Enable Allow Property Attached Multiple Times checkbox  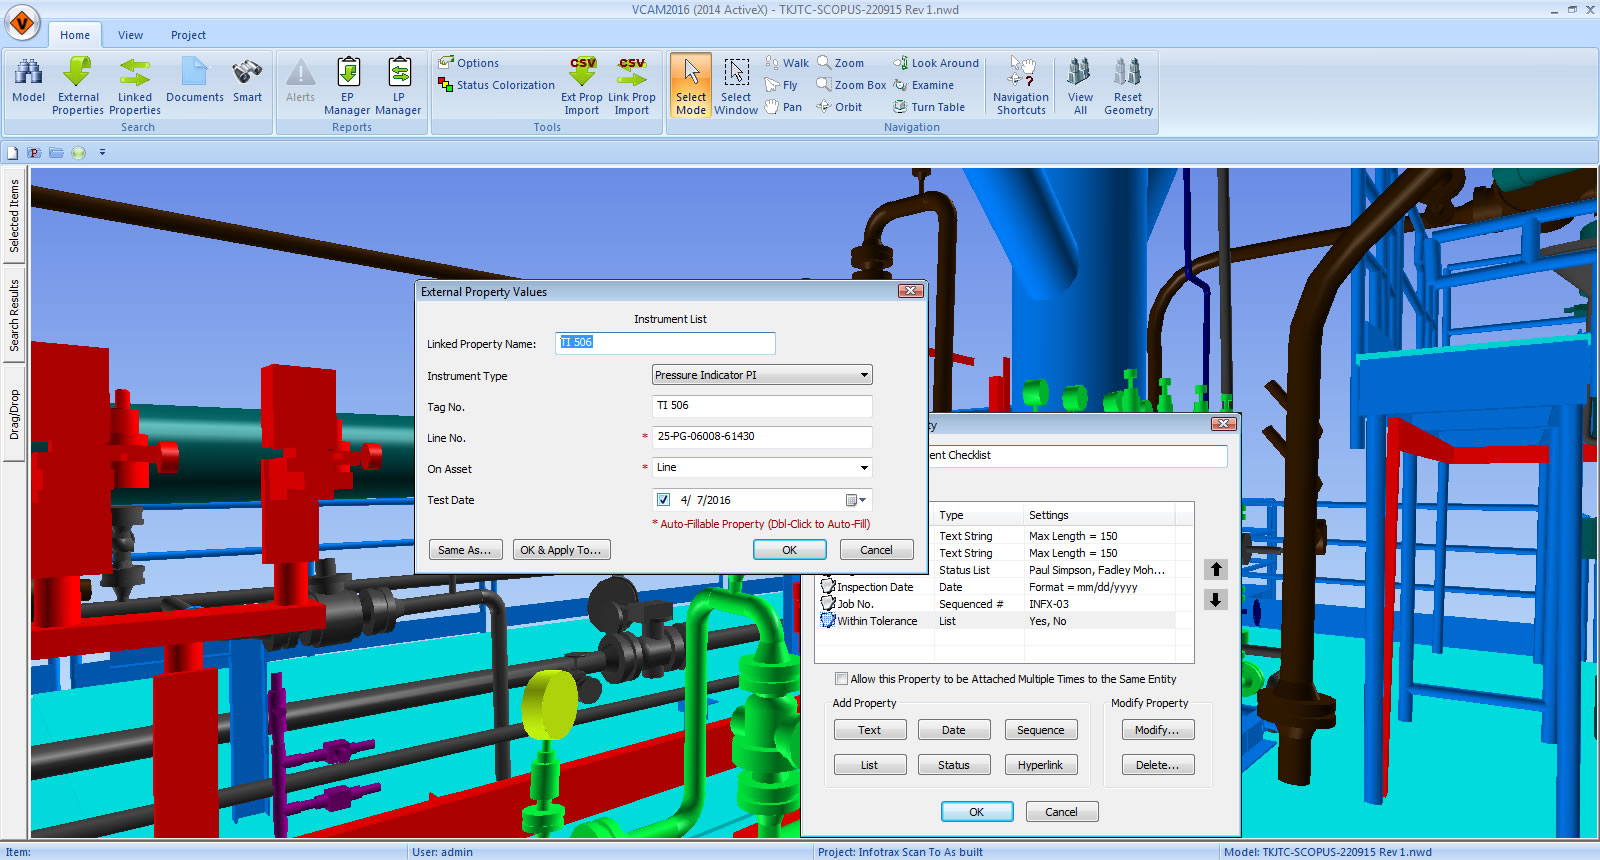(842, 679)
